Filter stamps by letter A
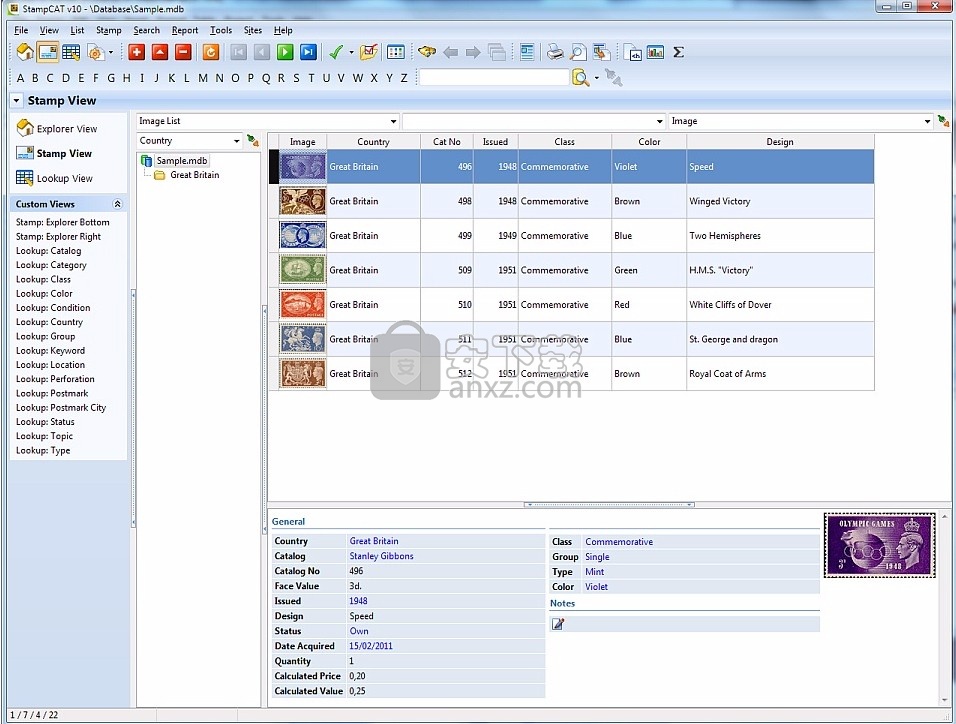 [x=21, y=78]
